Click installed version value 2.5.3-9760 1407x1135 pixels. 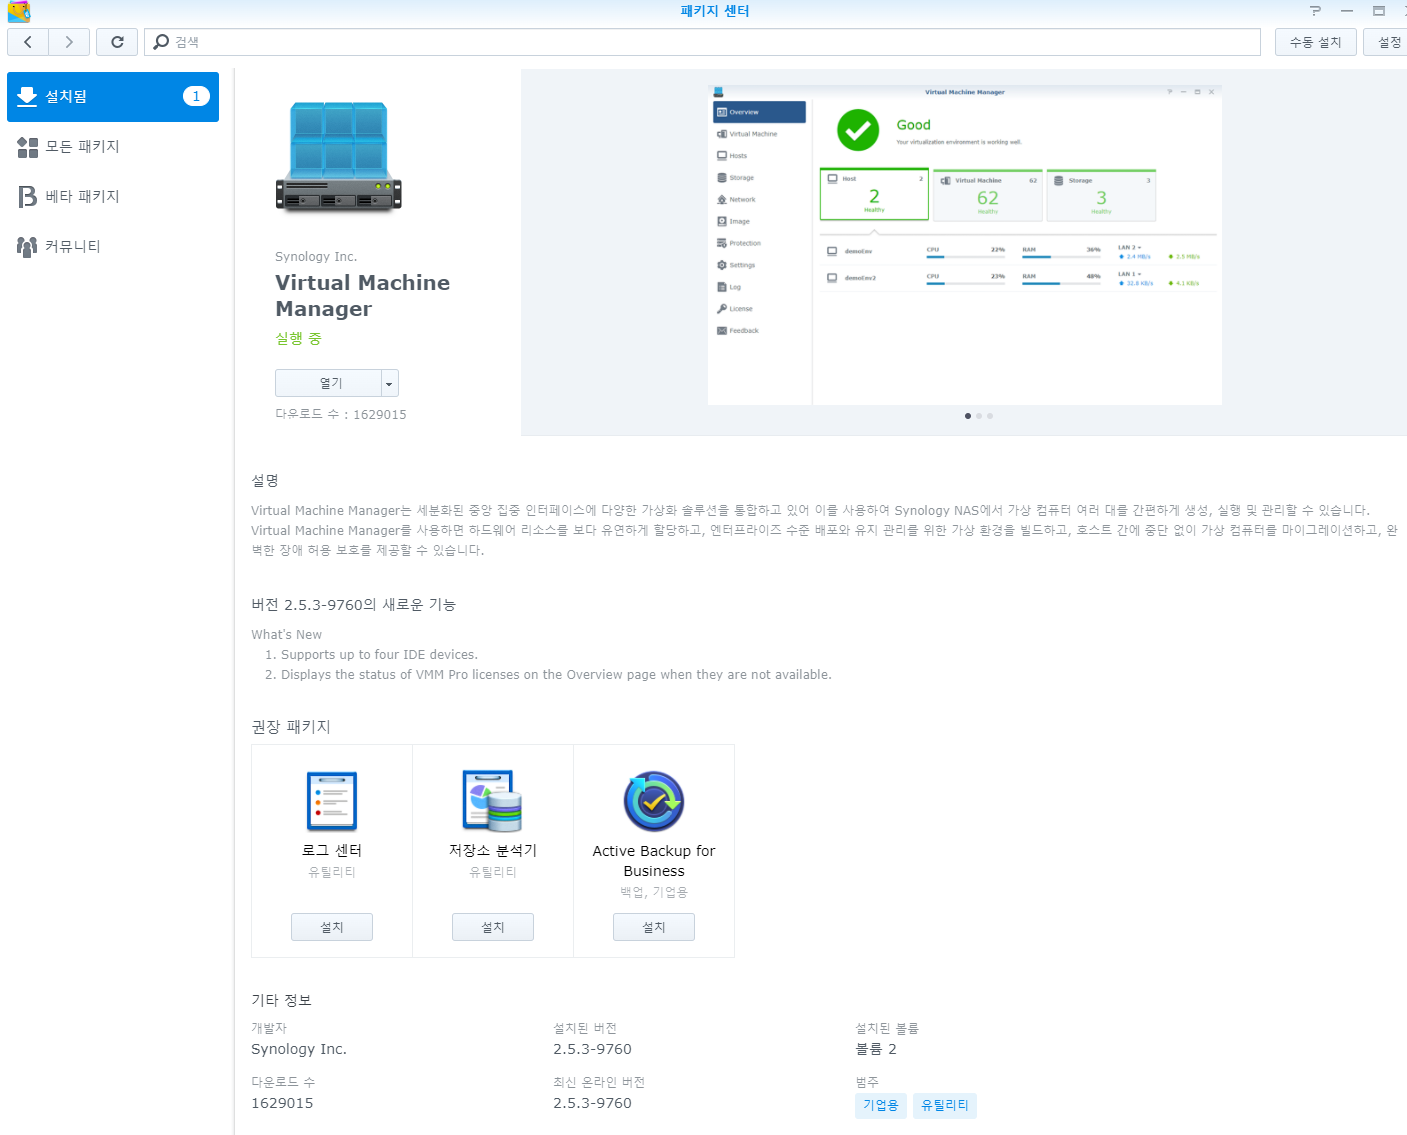click(x=592, y=1050)
